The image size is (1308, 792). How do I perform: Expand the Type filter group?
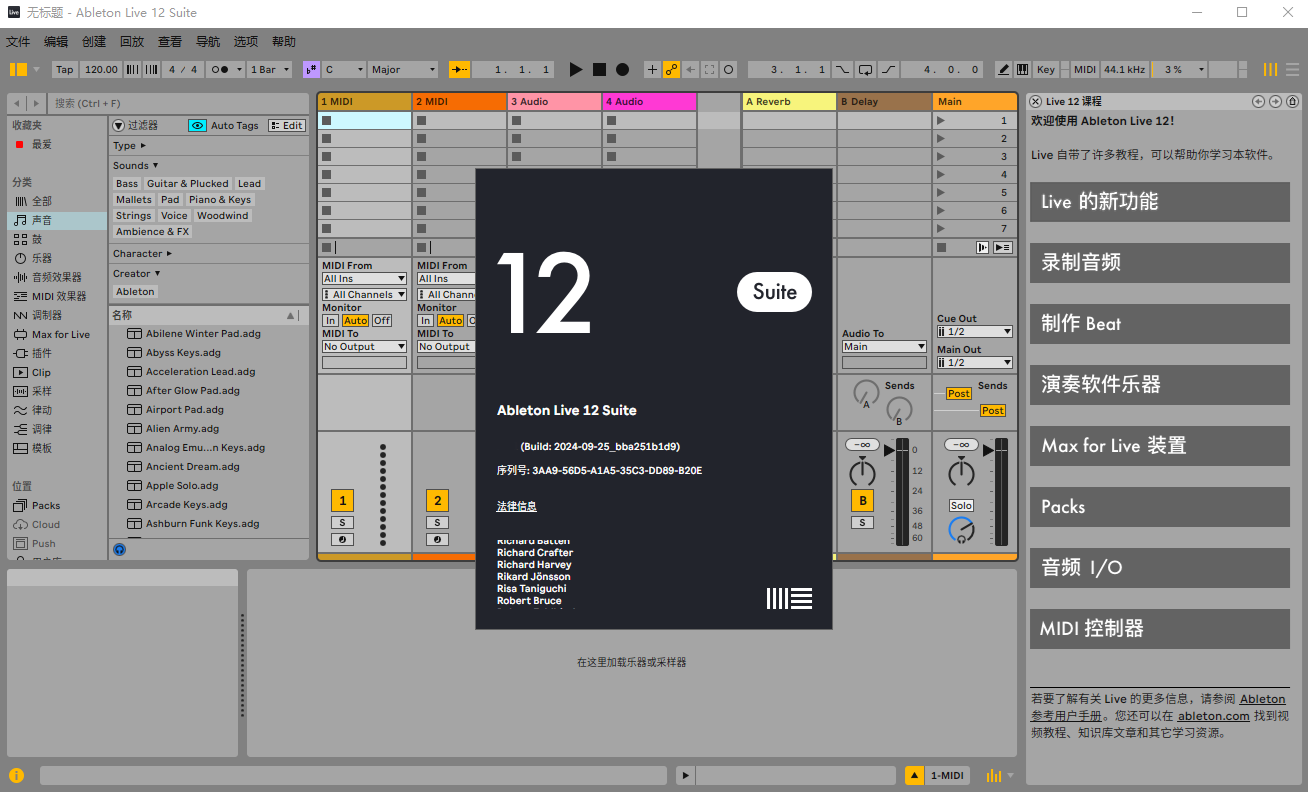click(130, 146)
